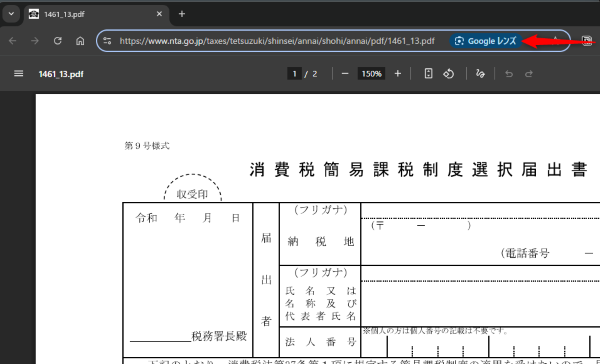Click the zoom out minus button
This screenshot has height=364, width=600.
pos(345,73)
